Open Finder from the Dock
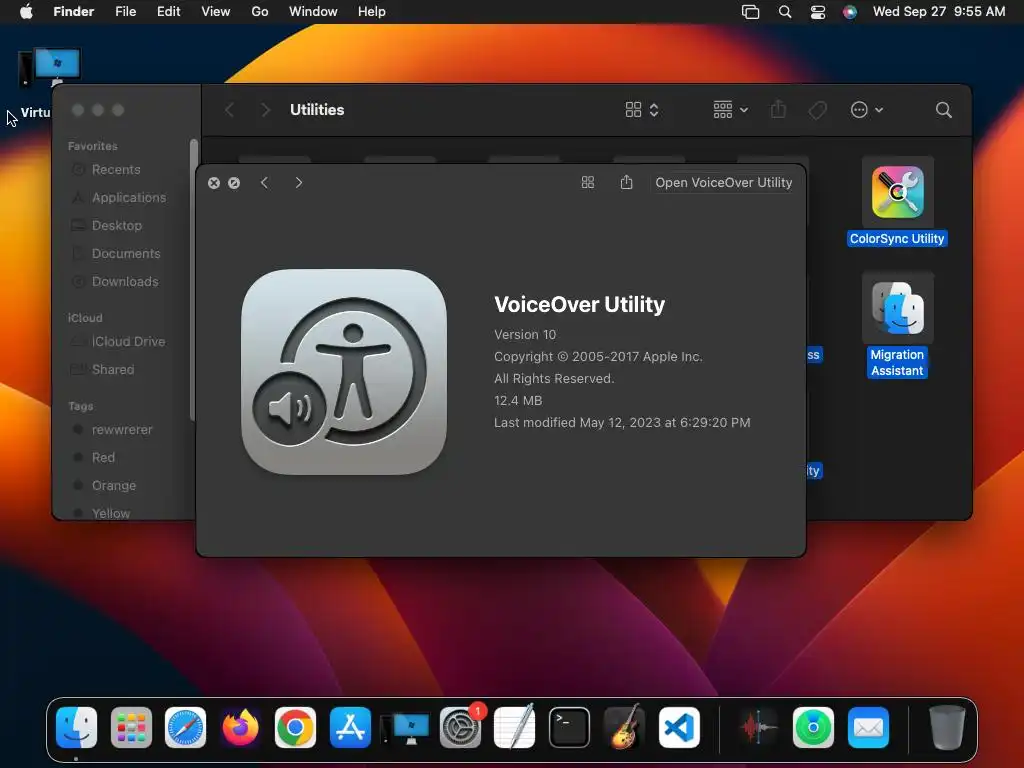 (76, 727)
